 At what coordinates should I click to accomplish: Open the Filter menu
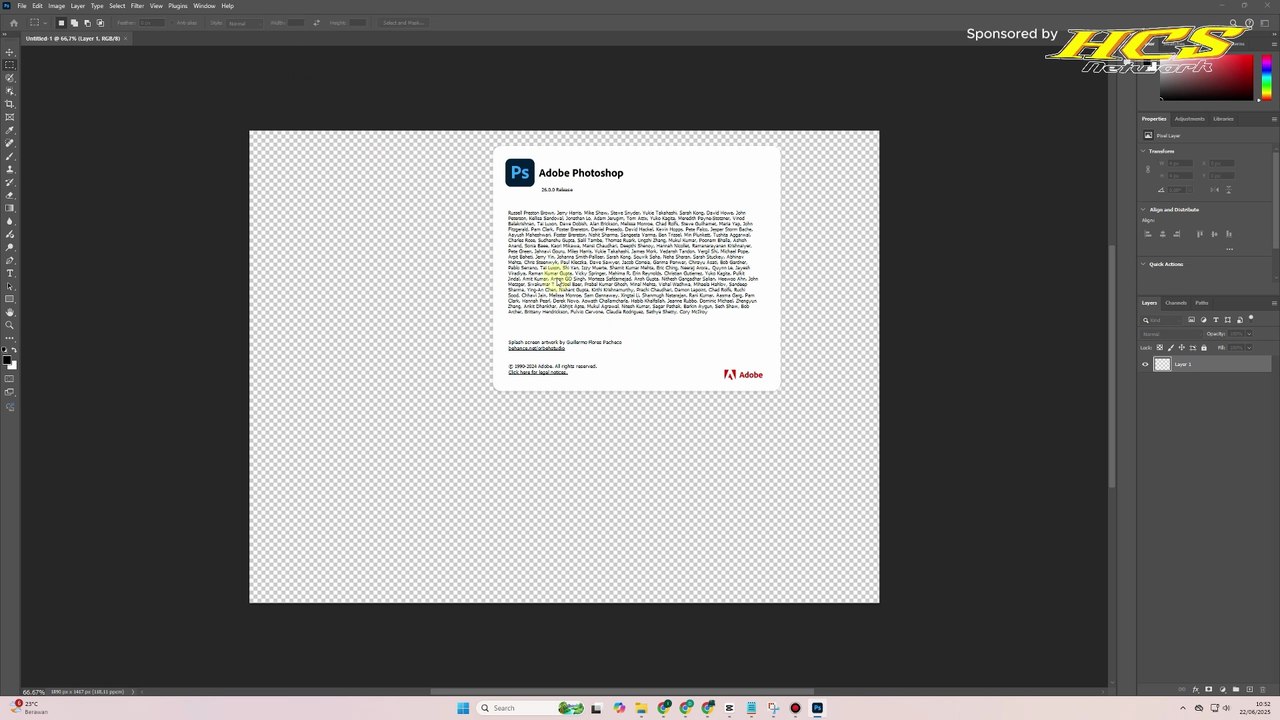137,6
